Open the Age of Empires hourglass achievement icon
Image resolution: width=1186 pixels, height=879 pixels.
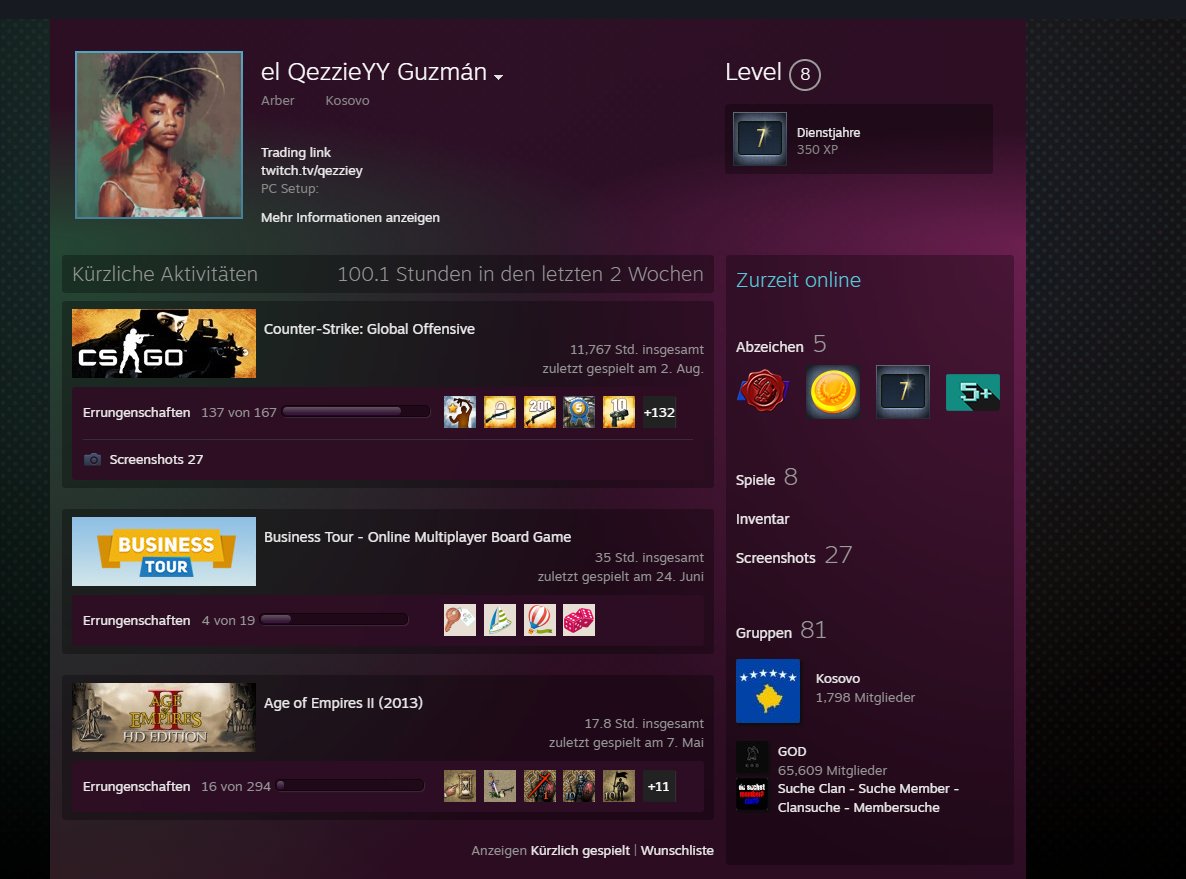tap(460, 786)
